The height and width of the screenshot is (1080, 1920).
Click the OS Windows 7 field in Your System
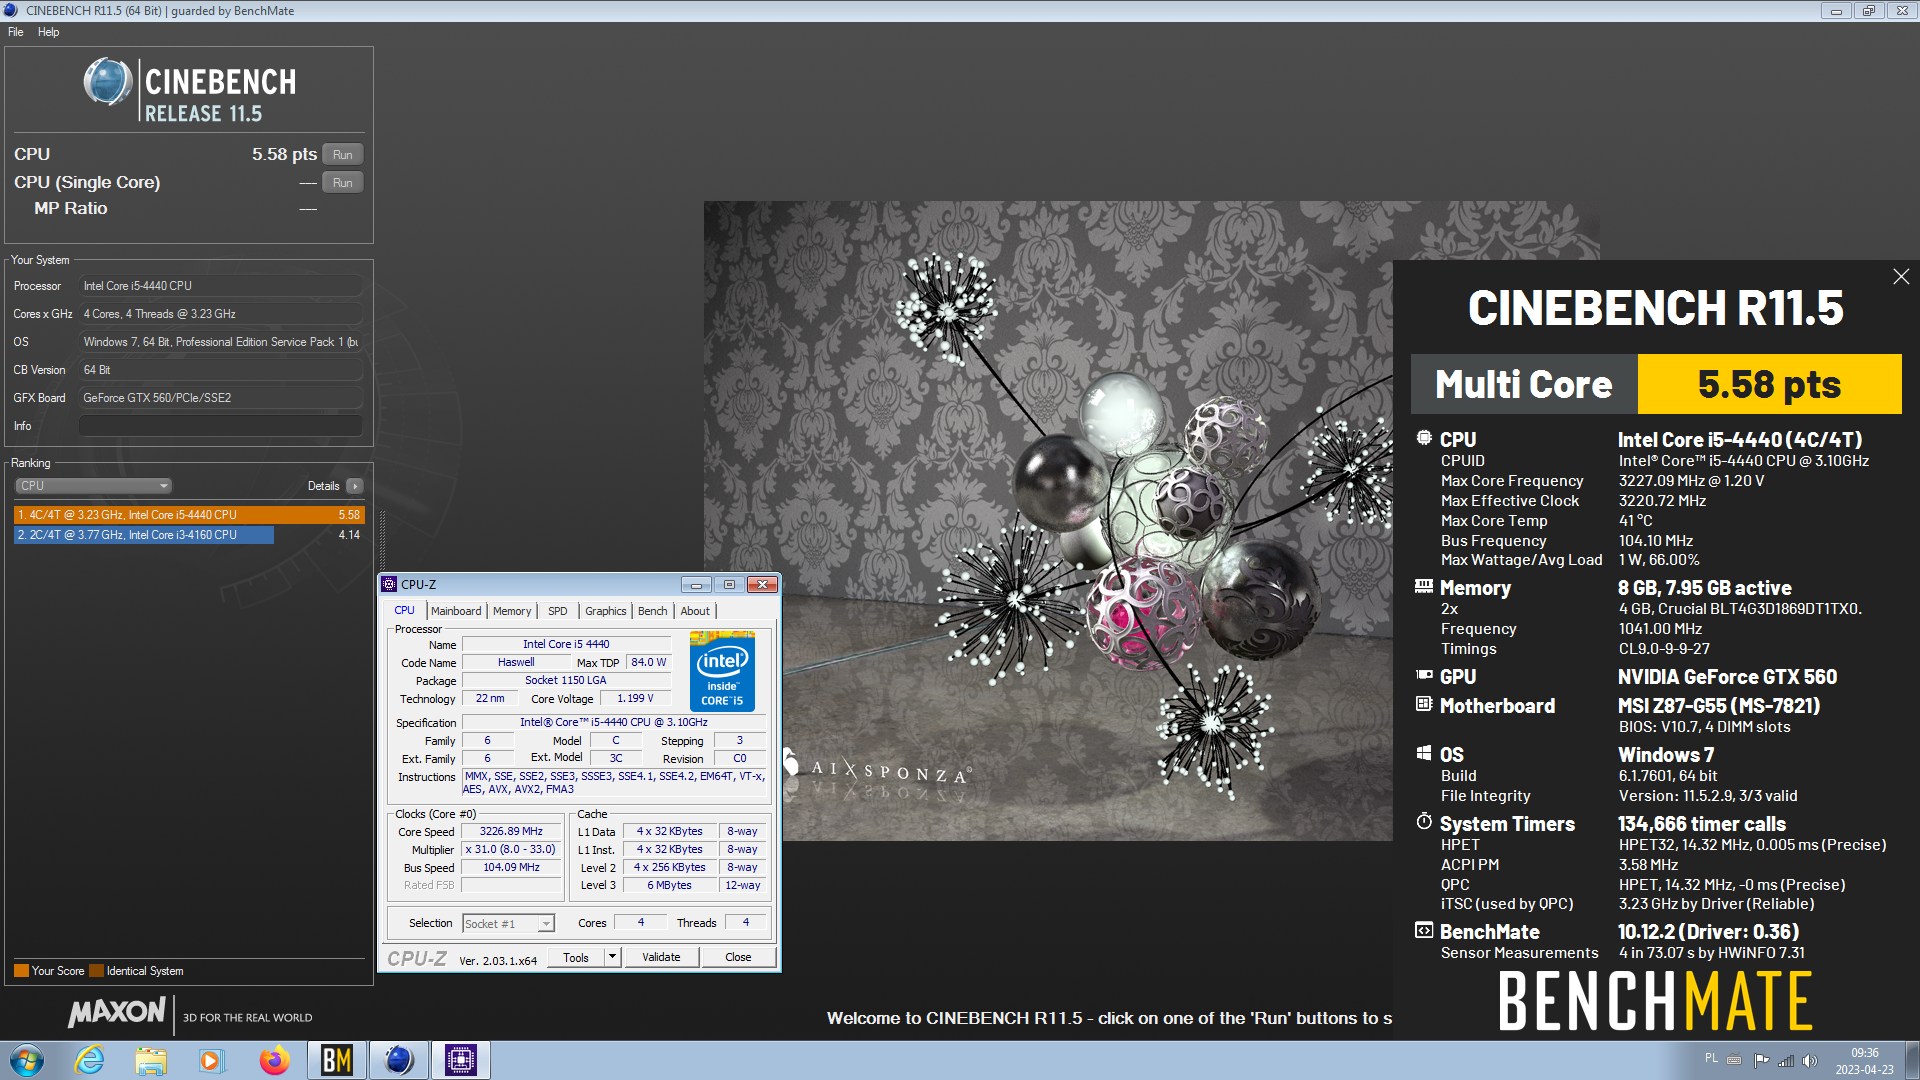click(220, 342)
